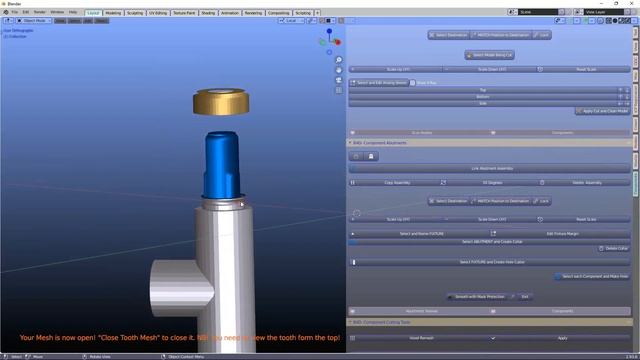This screenshot has height=360, width=640.
Task: Switch perspective/orthographic grid icon
Action: click(x=339, y=90)
